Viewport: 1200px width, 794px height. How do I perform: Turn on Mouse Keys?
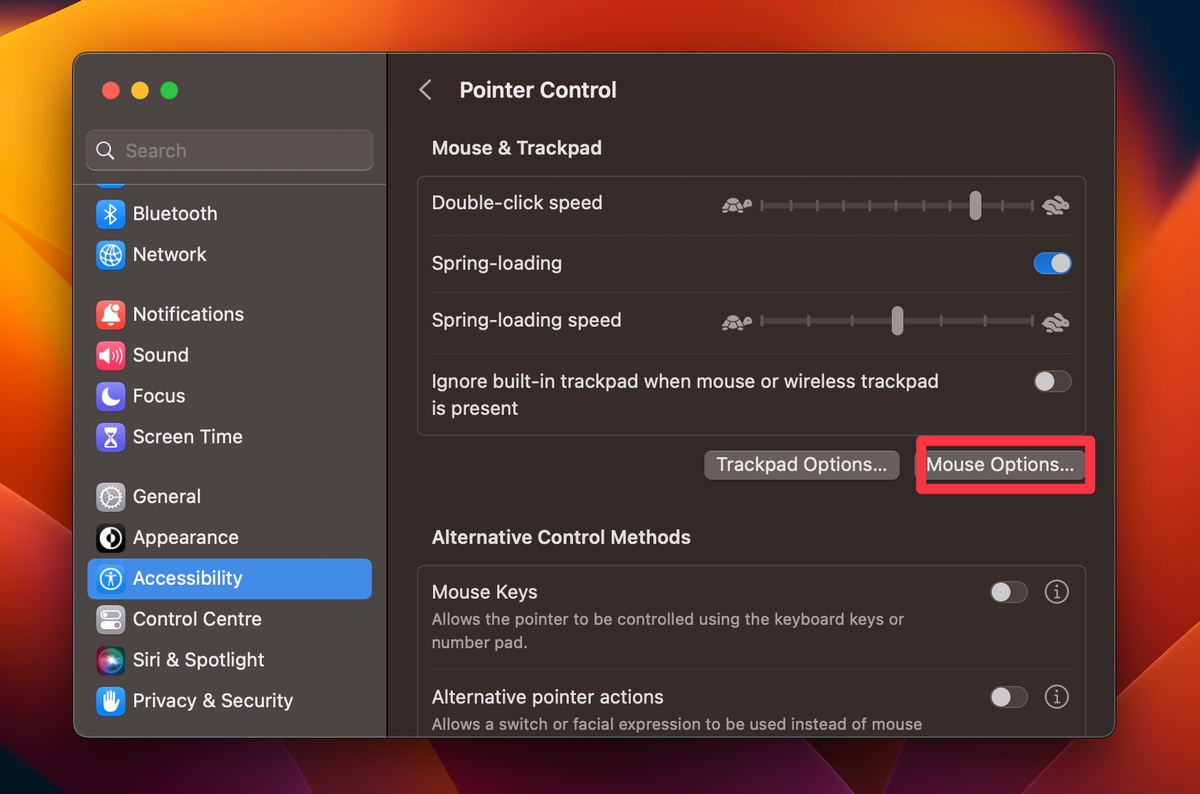(x=1008, y=592)
